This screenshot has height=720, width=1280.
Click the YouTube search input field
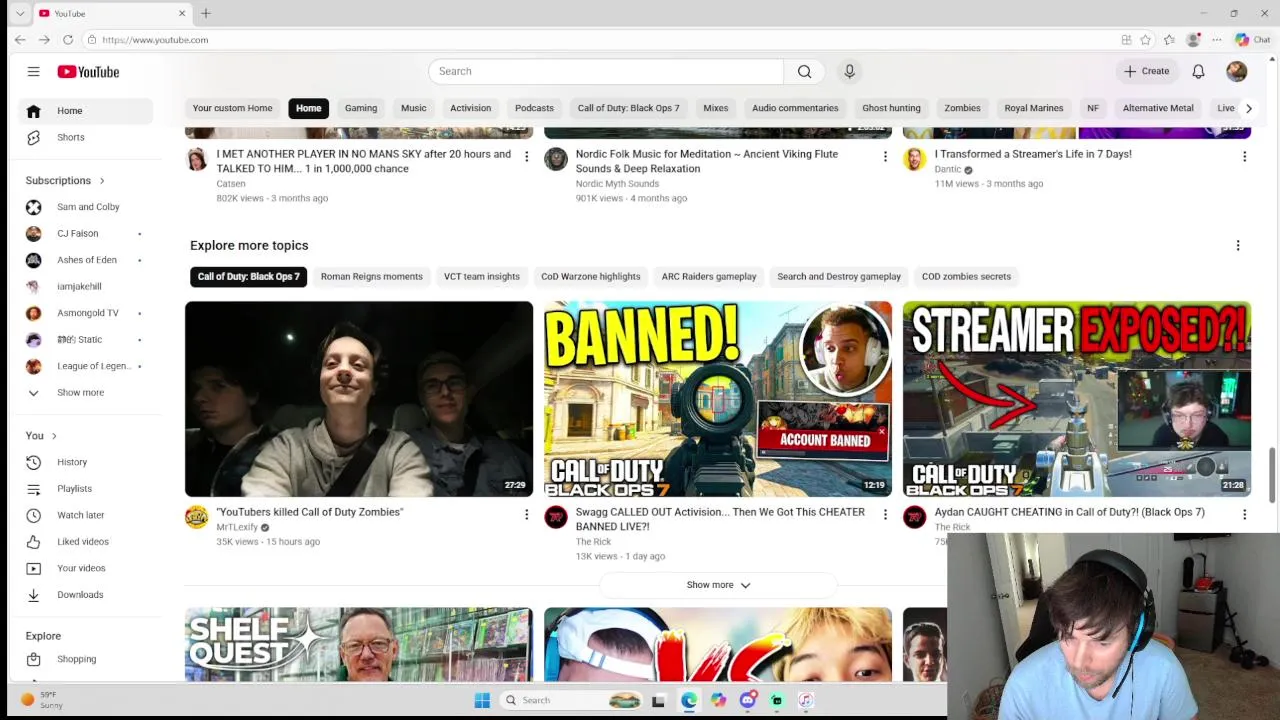pyautogui.click(x=606, y=71)
